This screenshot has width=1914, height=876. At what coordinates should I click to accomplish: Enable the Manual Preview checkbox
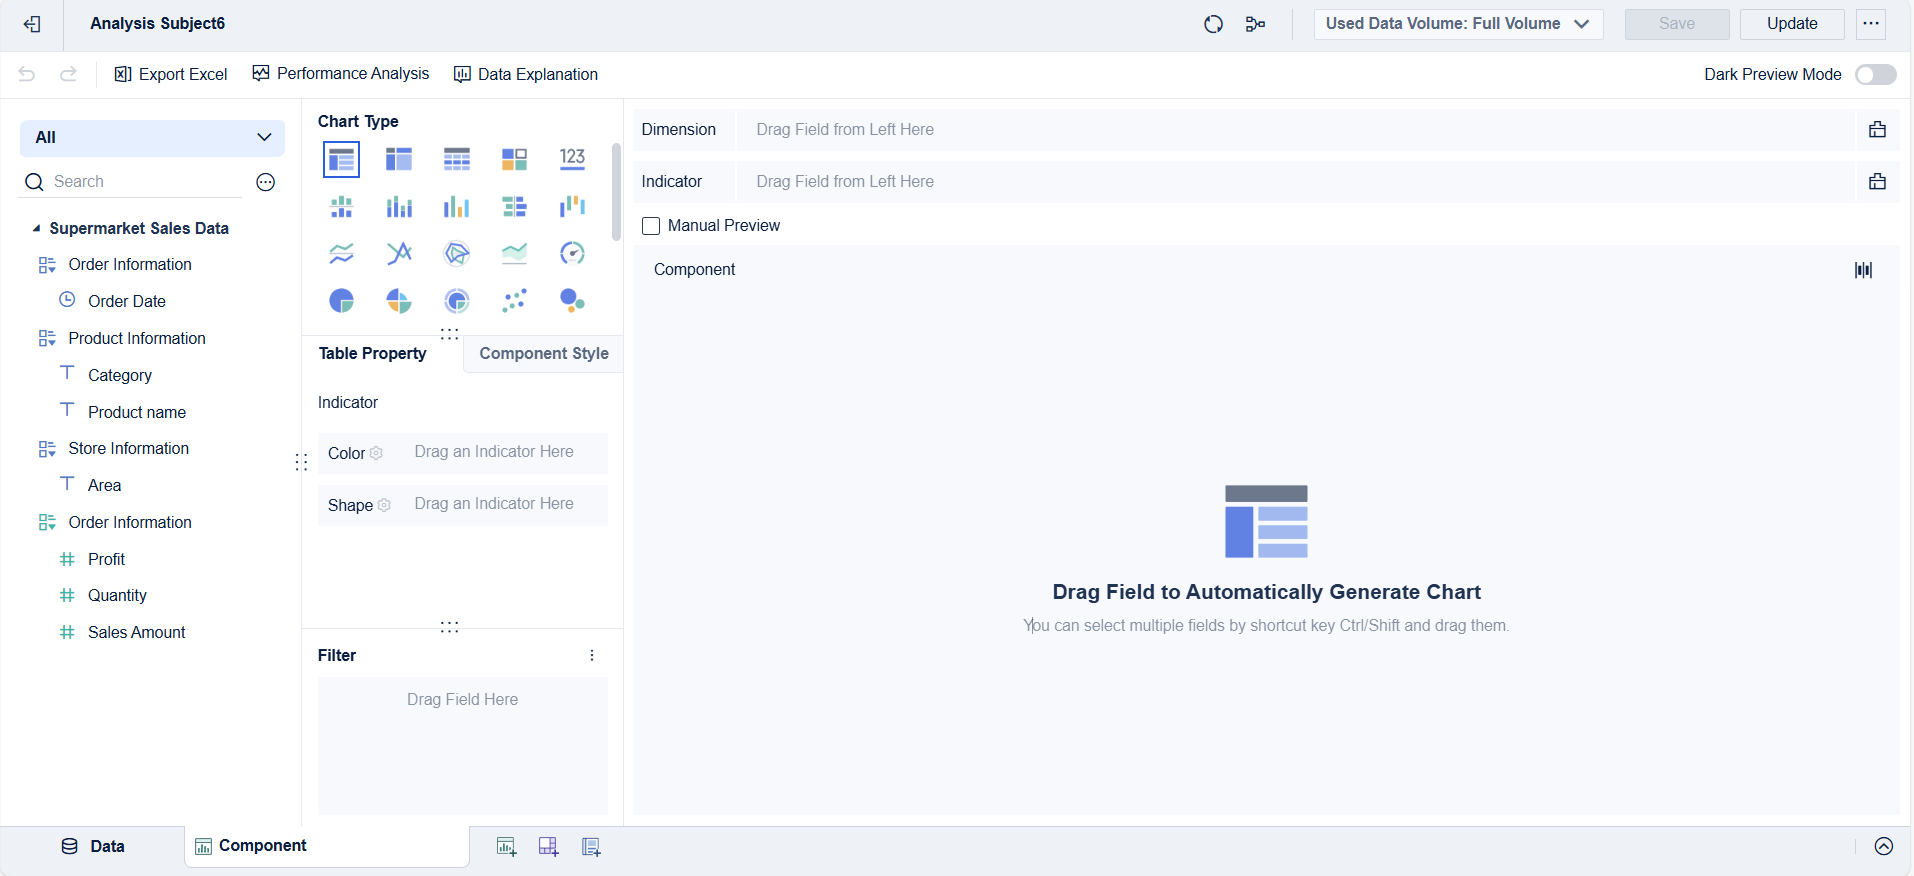[x=651, y=226]
